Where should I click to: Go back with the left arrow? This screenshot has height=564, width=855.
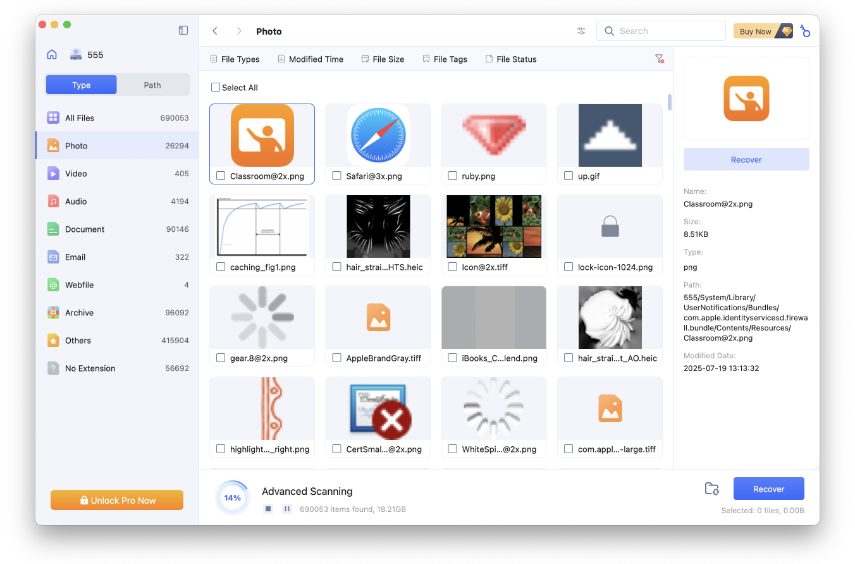point(215,31)
